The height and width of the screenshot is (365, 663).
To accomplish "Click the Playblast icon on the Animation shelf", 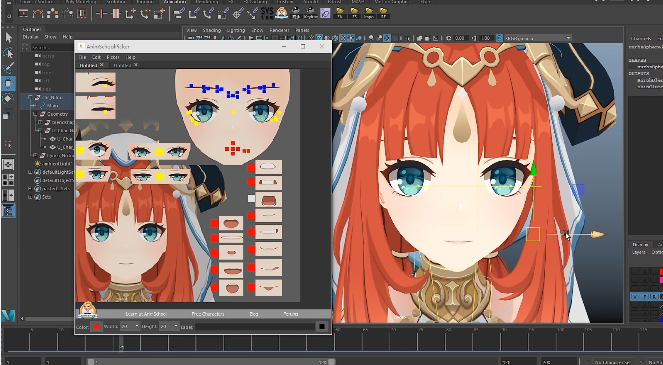I will pos(24,13).
